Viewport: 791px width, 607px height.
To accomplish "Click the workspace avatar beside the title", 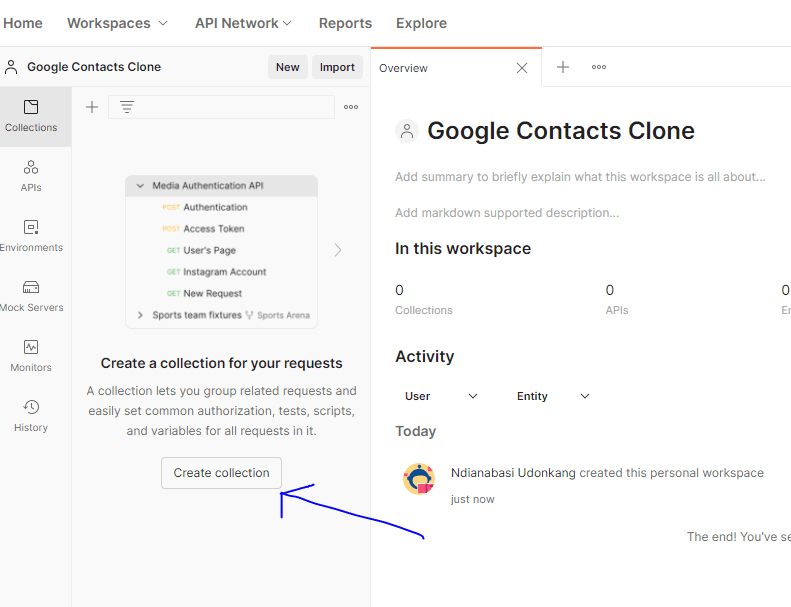I will pos(407,131).
